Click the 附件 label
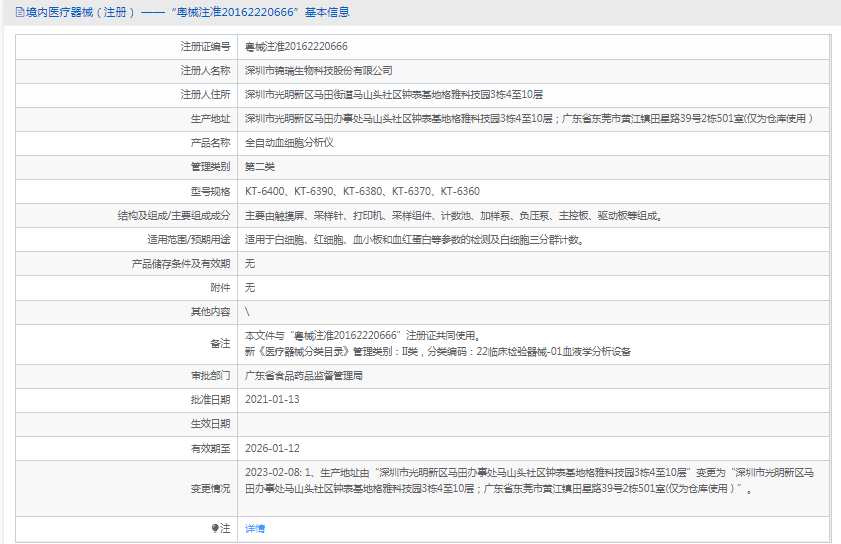The image size is (841, 544). coord(220,288)
